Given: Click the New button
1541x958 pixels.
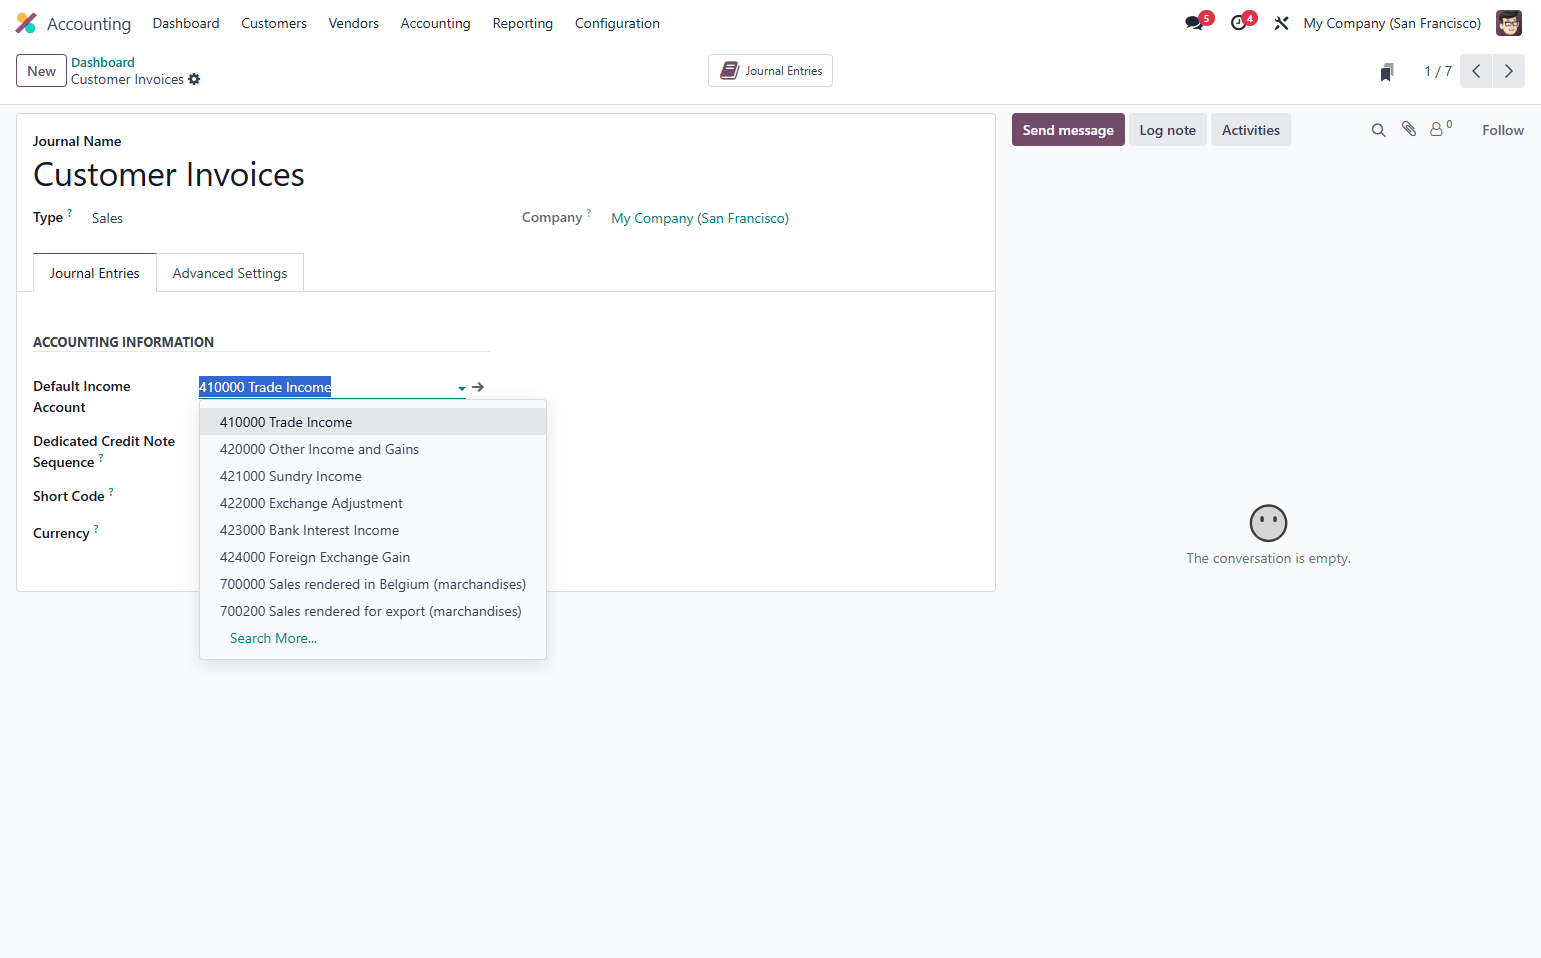Looking at the screenshot, I should [x=41, y=71].
